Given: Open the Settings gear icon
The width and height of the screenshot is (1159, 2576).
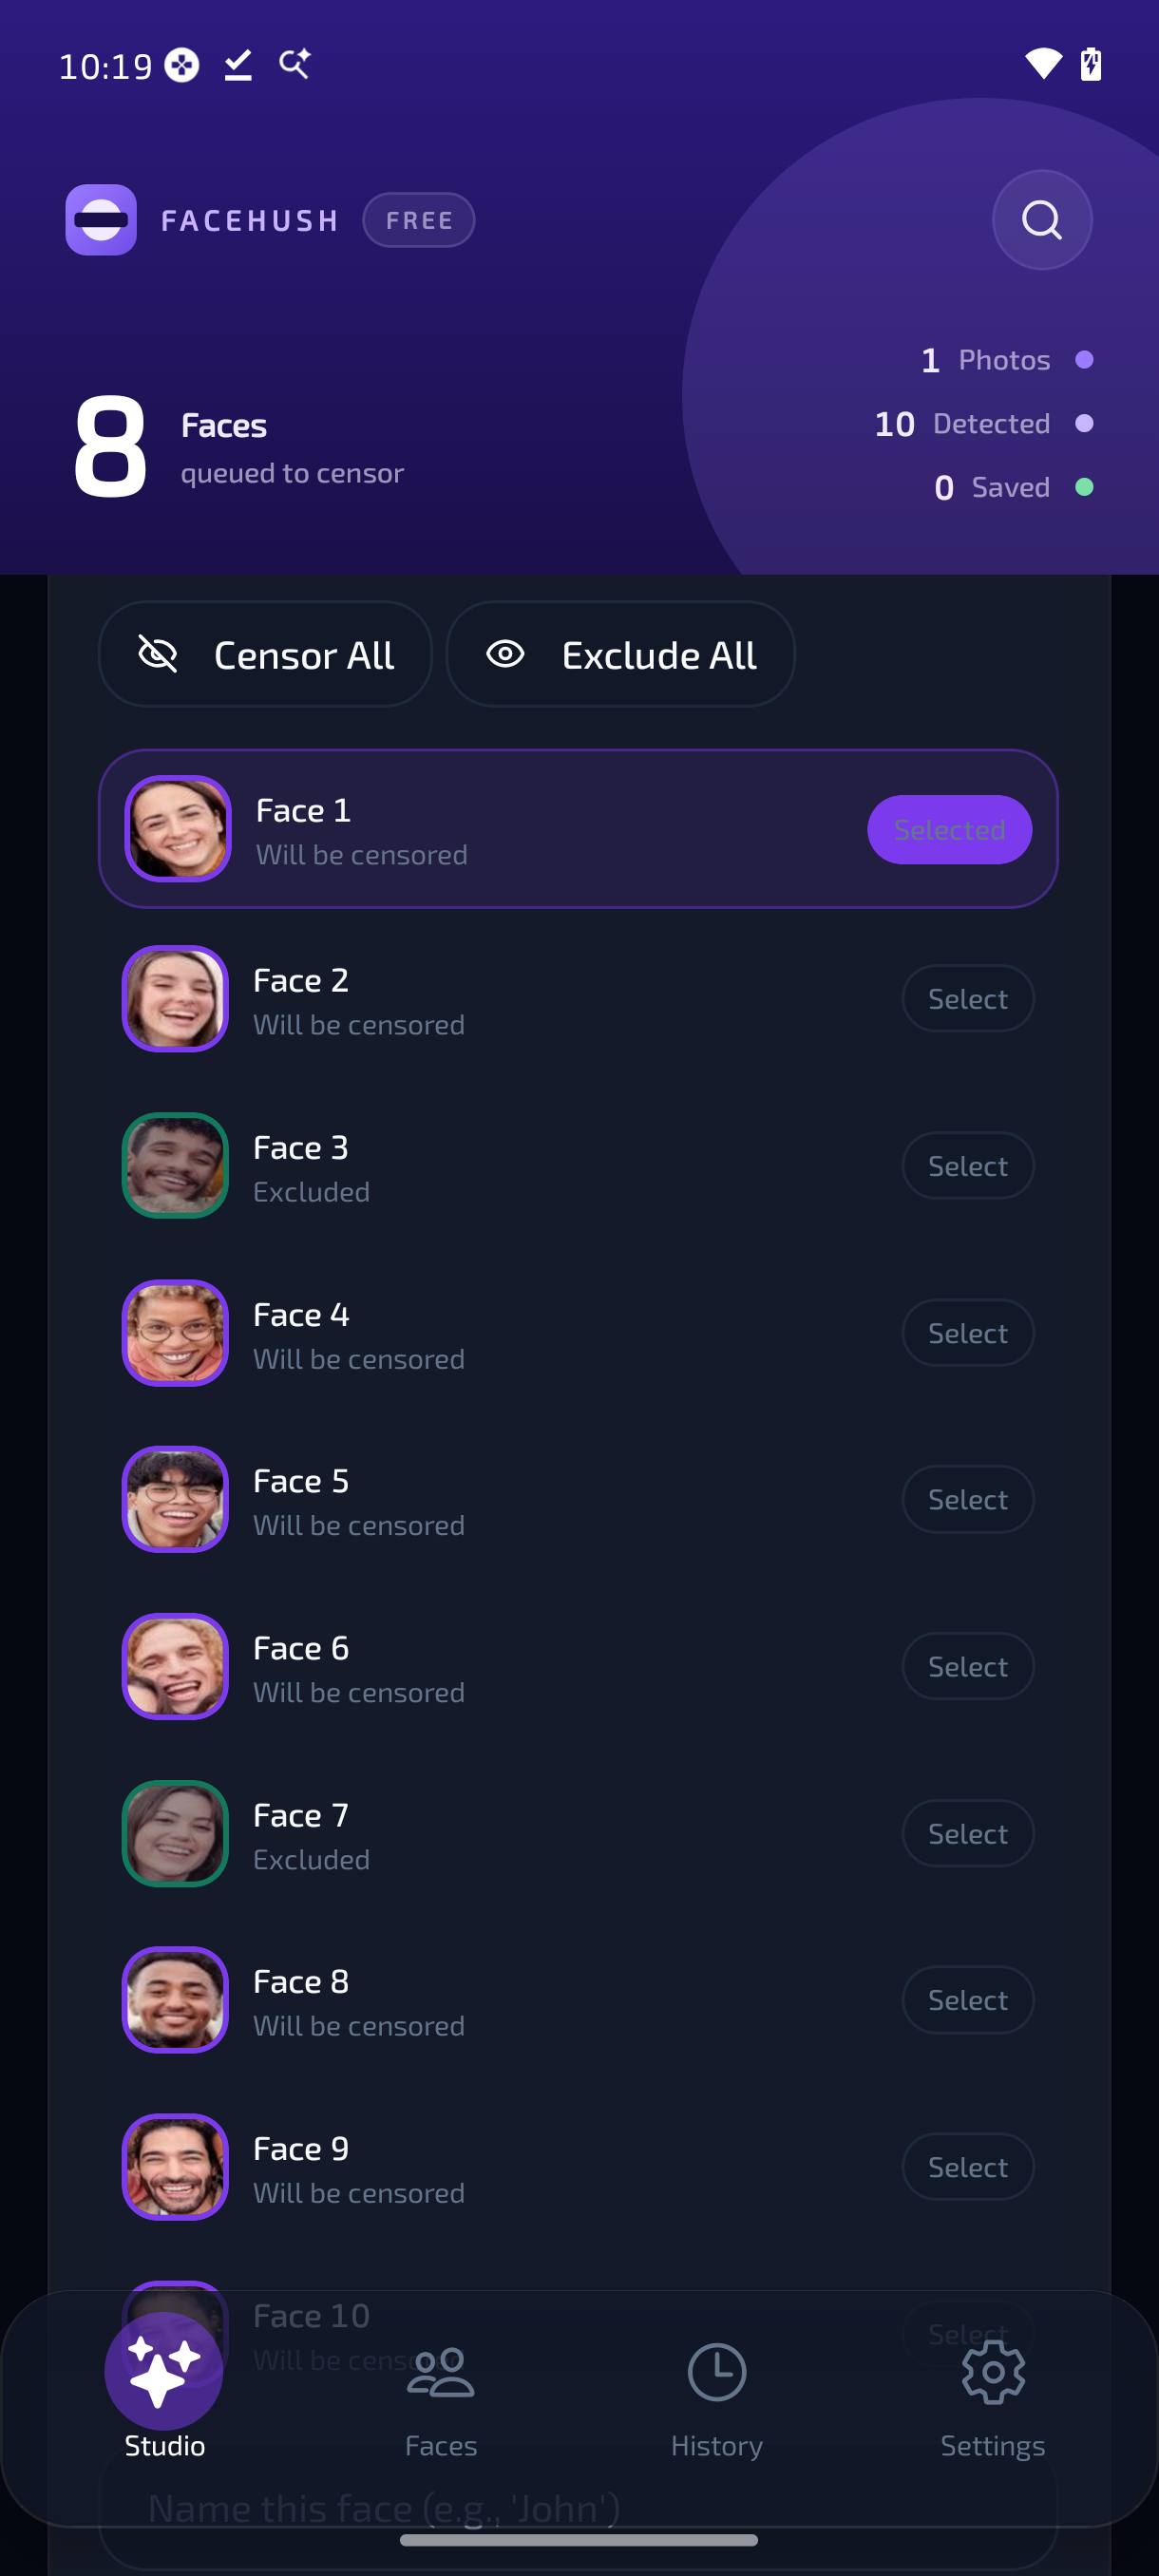Looking at the screenshot, I should 993,2372.
